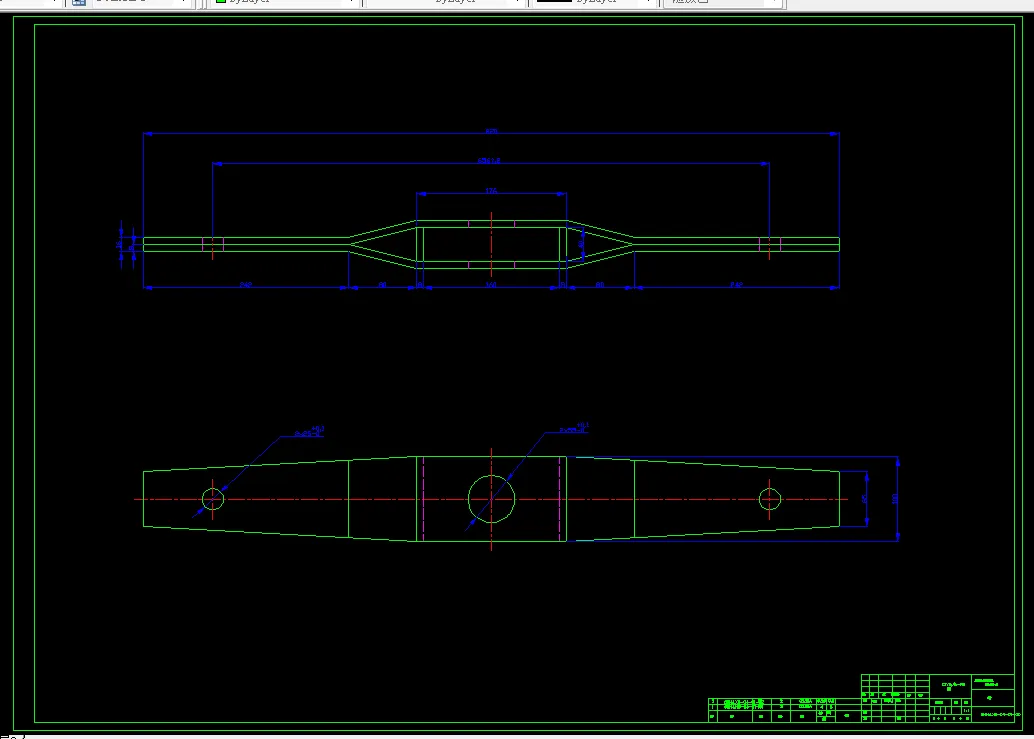Select the "60" end-width dimension beside plan view
This screenshot has width=1034, height=739.
pyautogui.click(x=864, y=499)
